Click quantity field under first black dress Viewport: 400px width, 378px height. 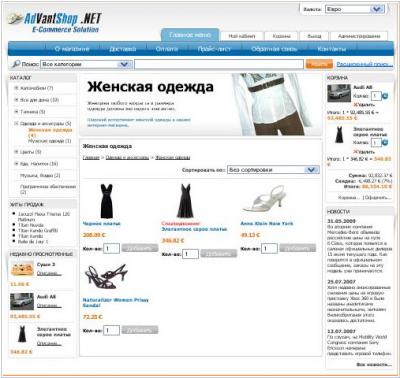coord(111,248)
